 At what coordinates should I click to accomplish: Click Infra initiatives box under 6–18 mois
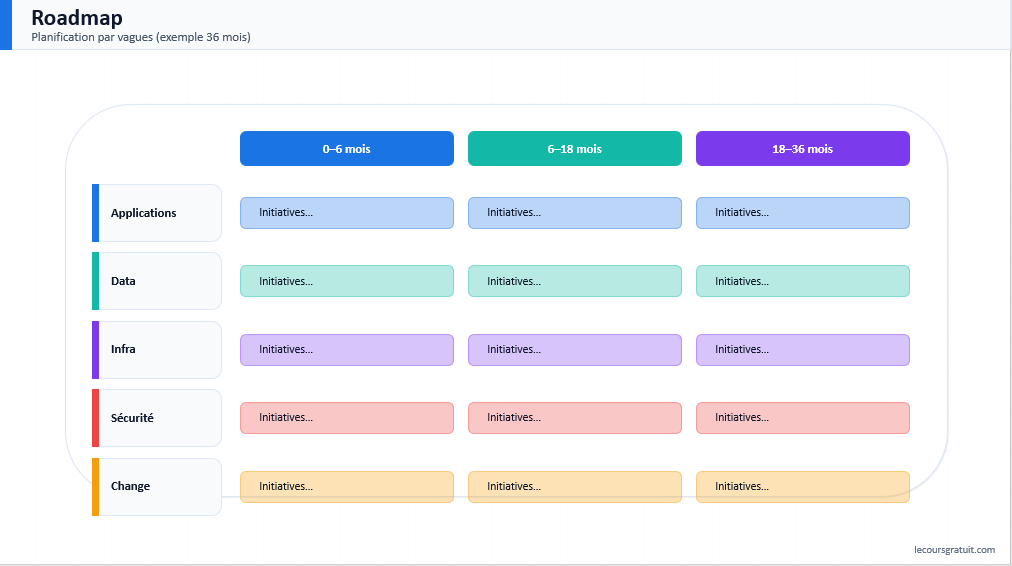574,350
